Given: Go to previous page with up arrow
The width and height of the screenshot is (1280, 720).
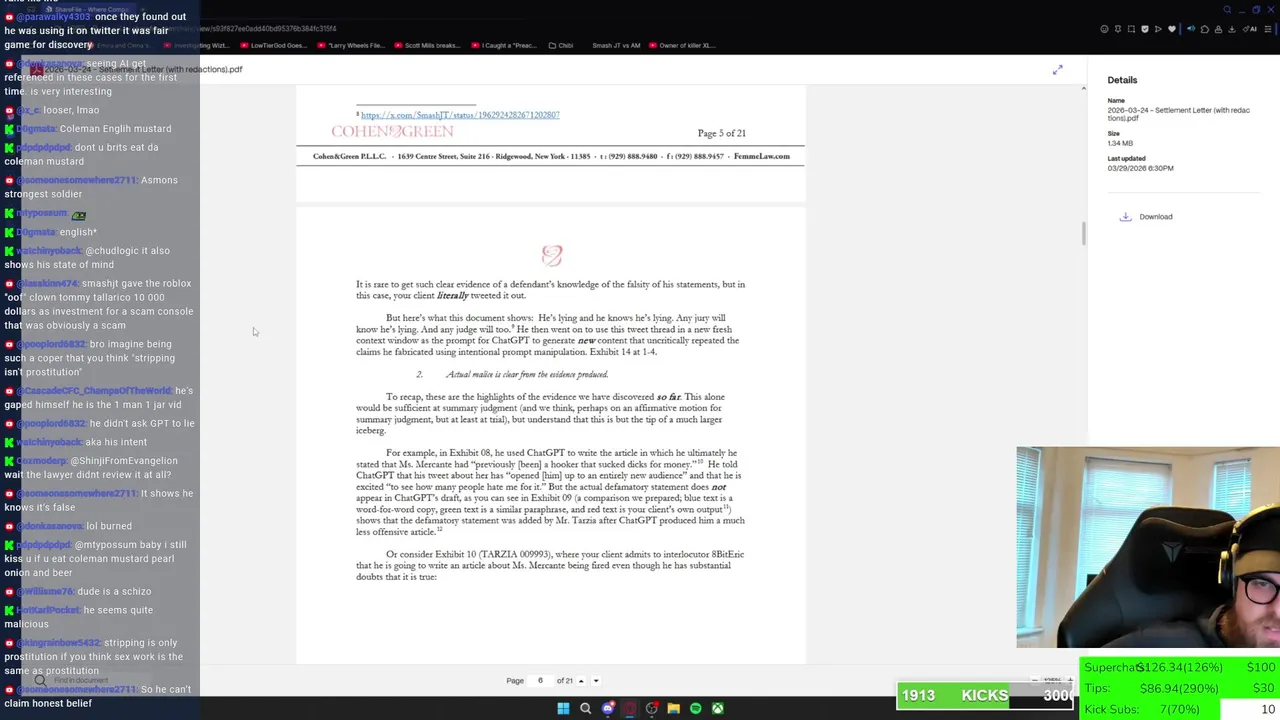Looking at the screenshot, I should (x=581, y=681).
